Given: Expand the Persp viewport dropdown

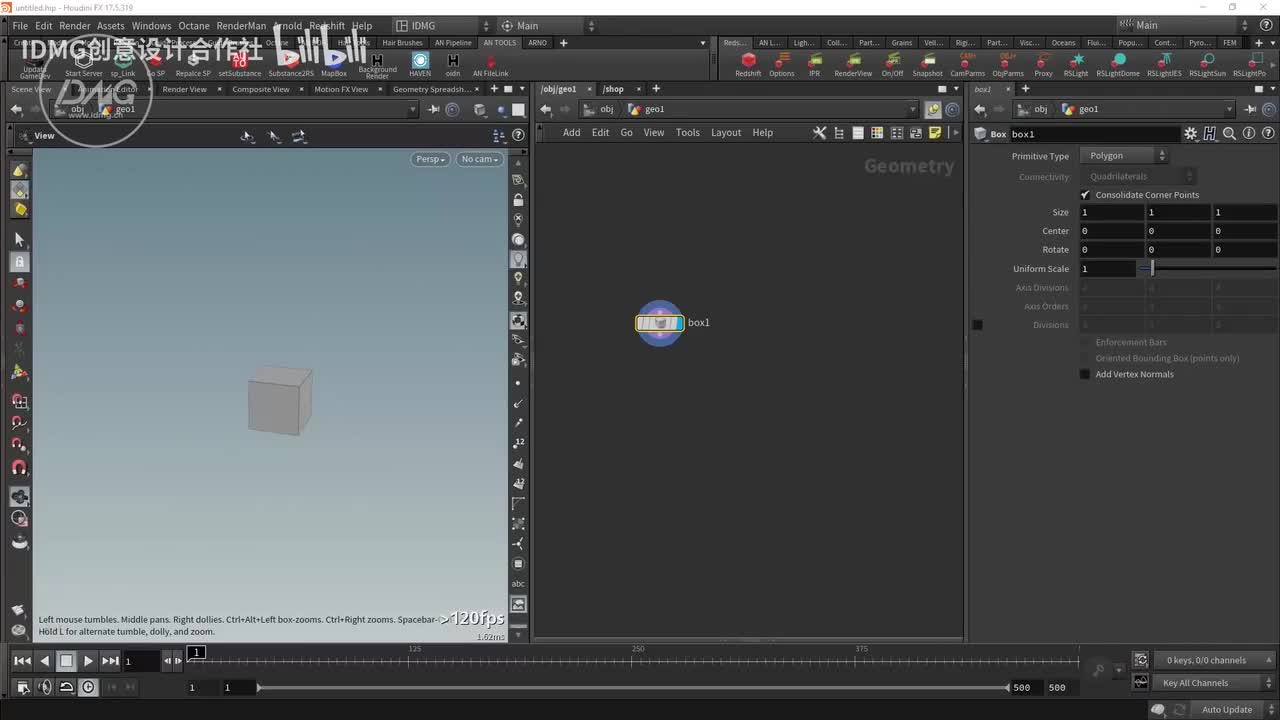Looking at the screenshot, I should (x=430, y=159).
